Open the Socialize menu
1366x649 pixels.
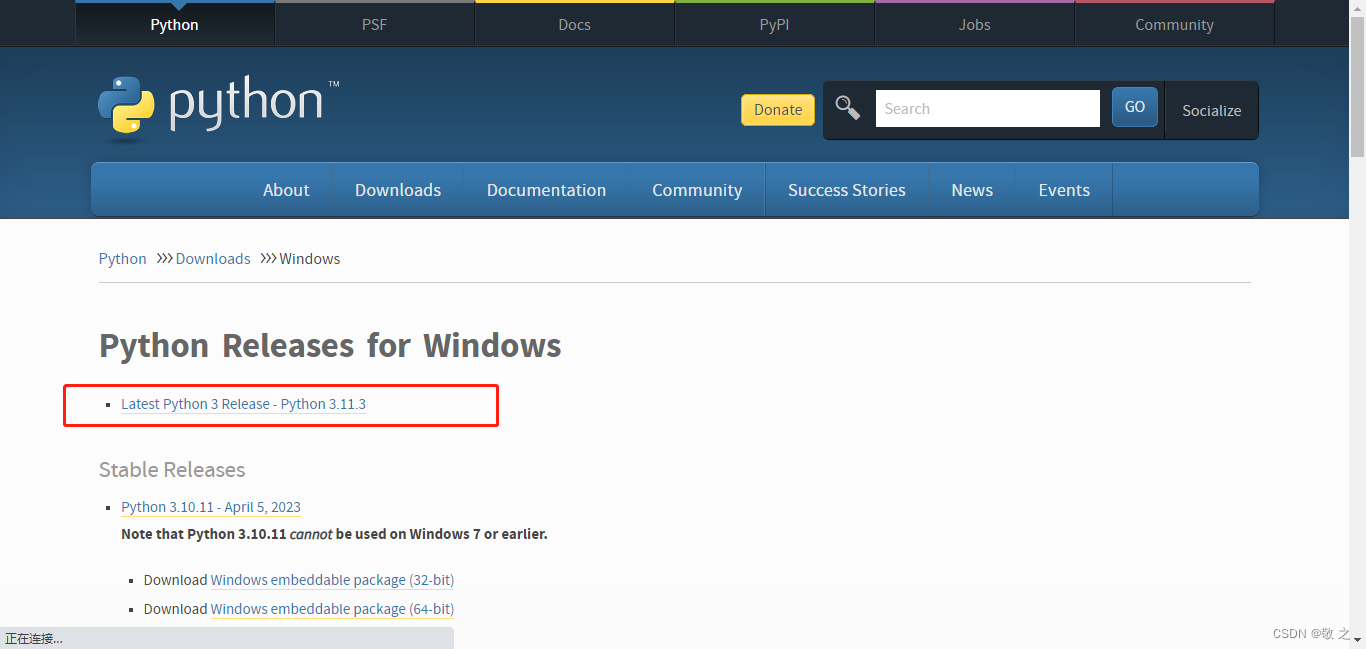(1212, 110)
